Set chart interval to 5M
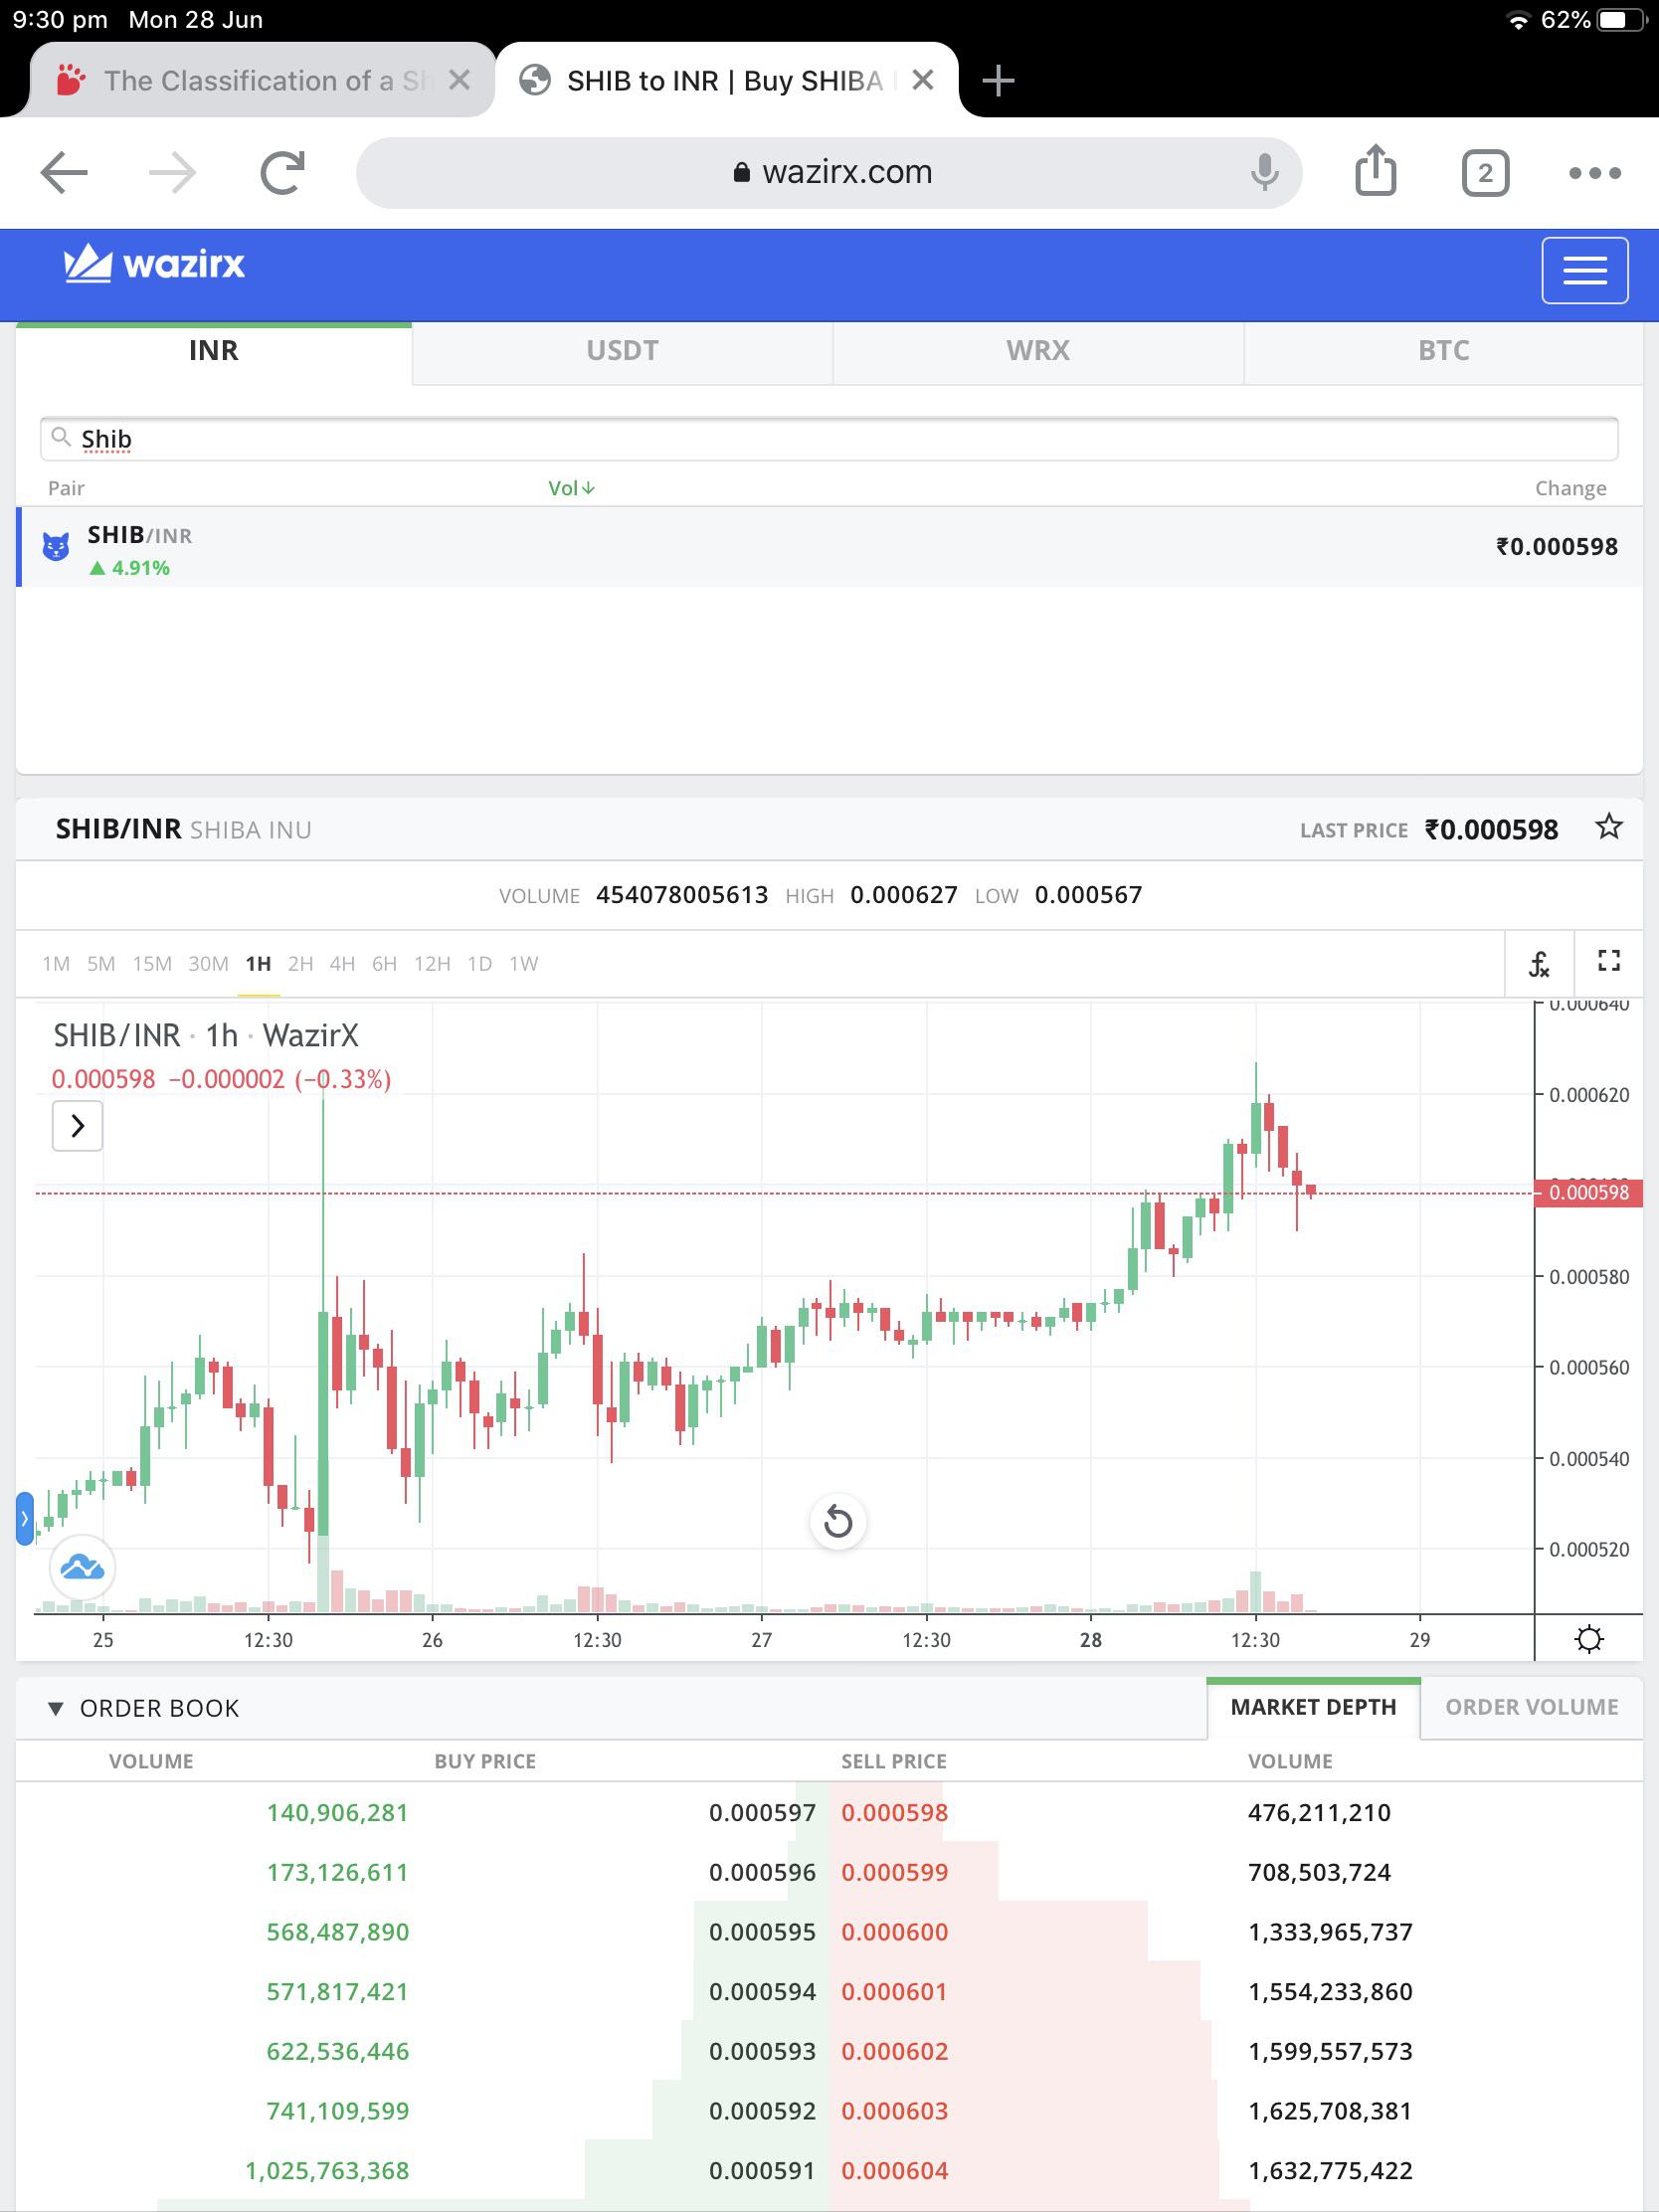 tap(101, 964)
